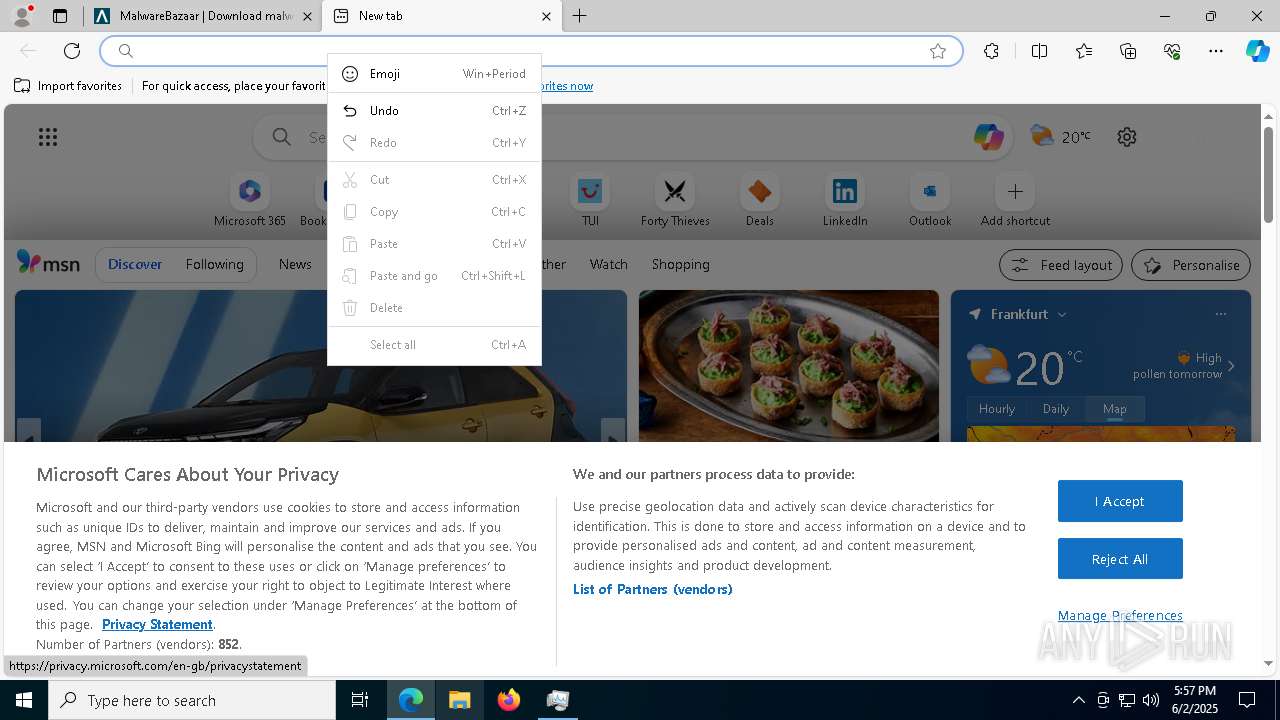Viewport: 1280px width, 720px height.
Task: Open the appetizer platter news thumbnail
Action: 789,366
